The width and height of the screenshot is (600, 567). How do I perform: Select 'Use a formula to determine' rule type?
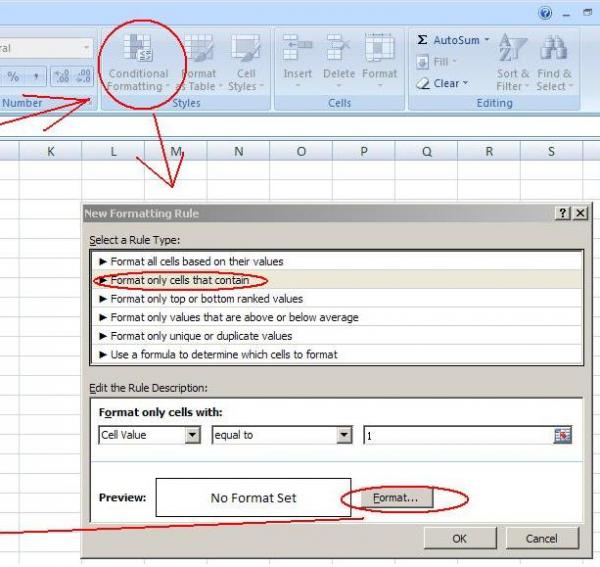pyautogui.click(x=224, y=354)
